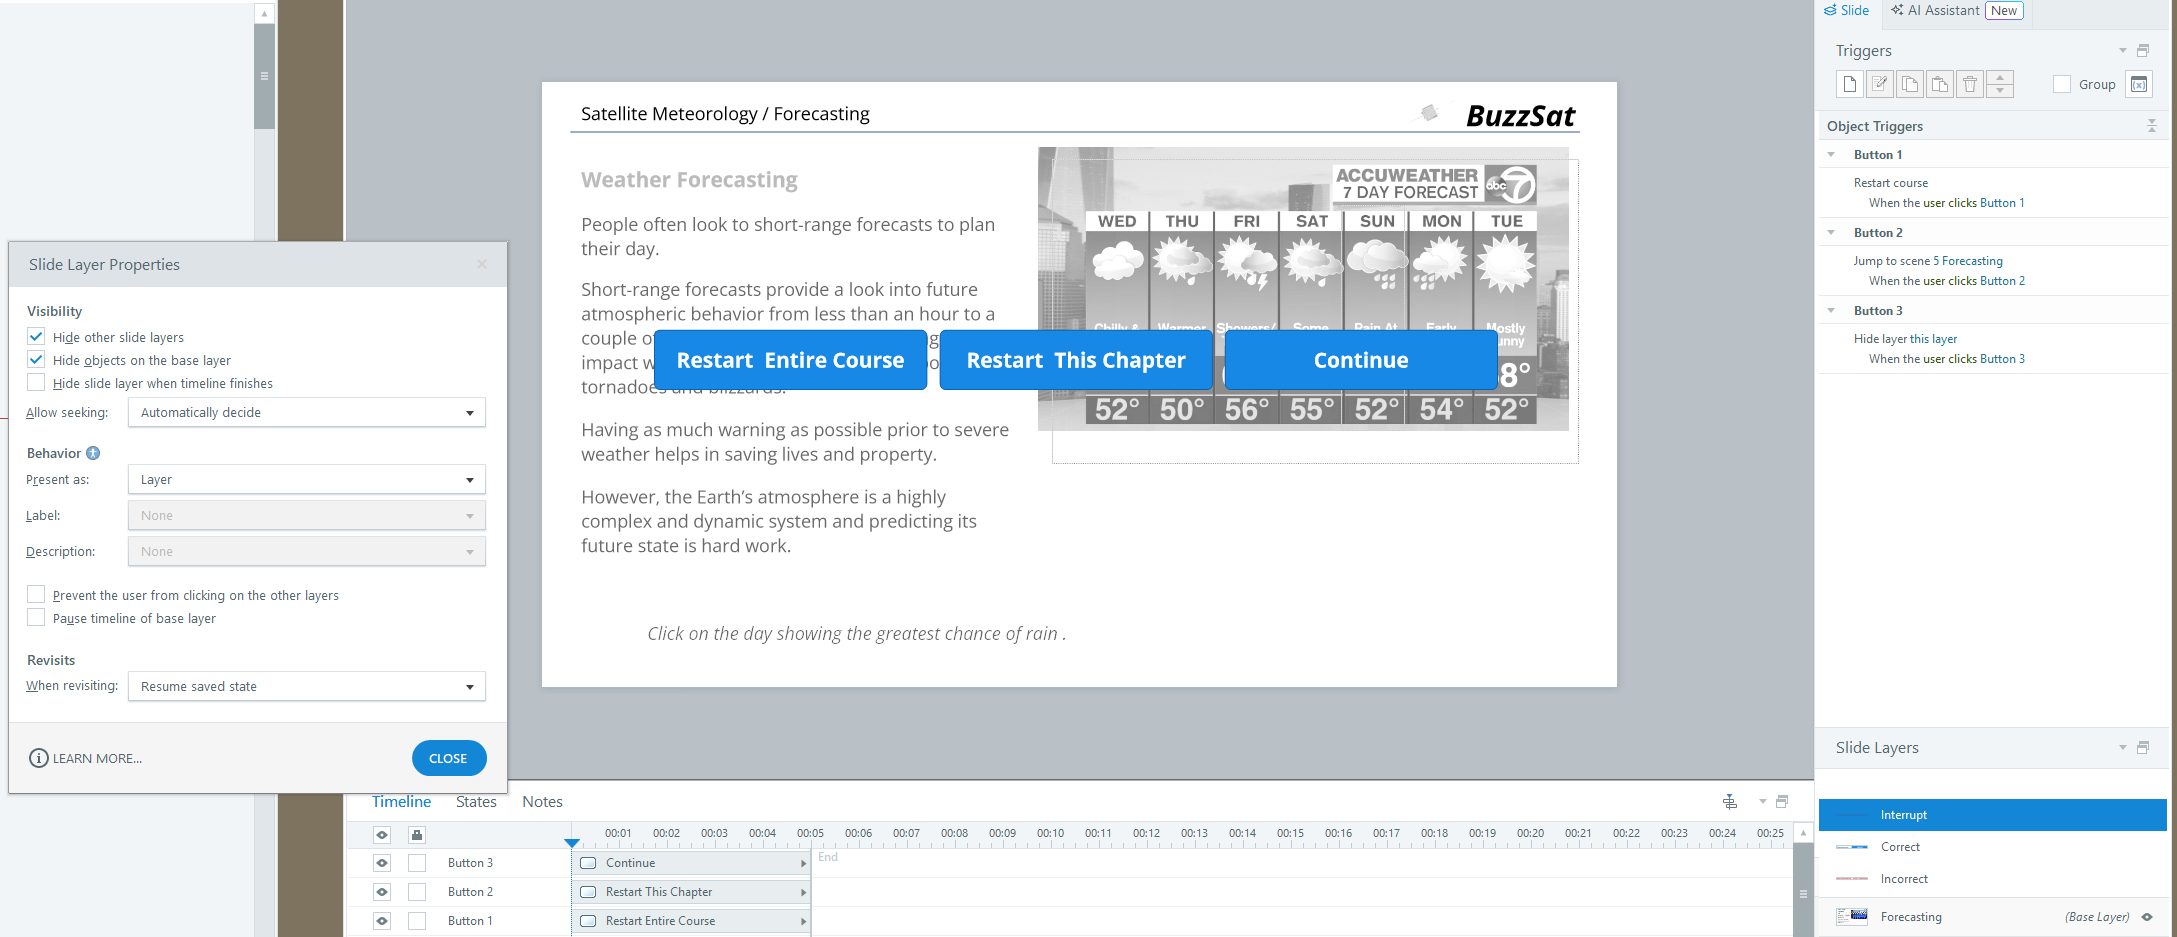Hide Button 3 using its timeline eye icon
Screen dimensions: 2177x937
click(382, 863)
